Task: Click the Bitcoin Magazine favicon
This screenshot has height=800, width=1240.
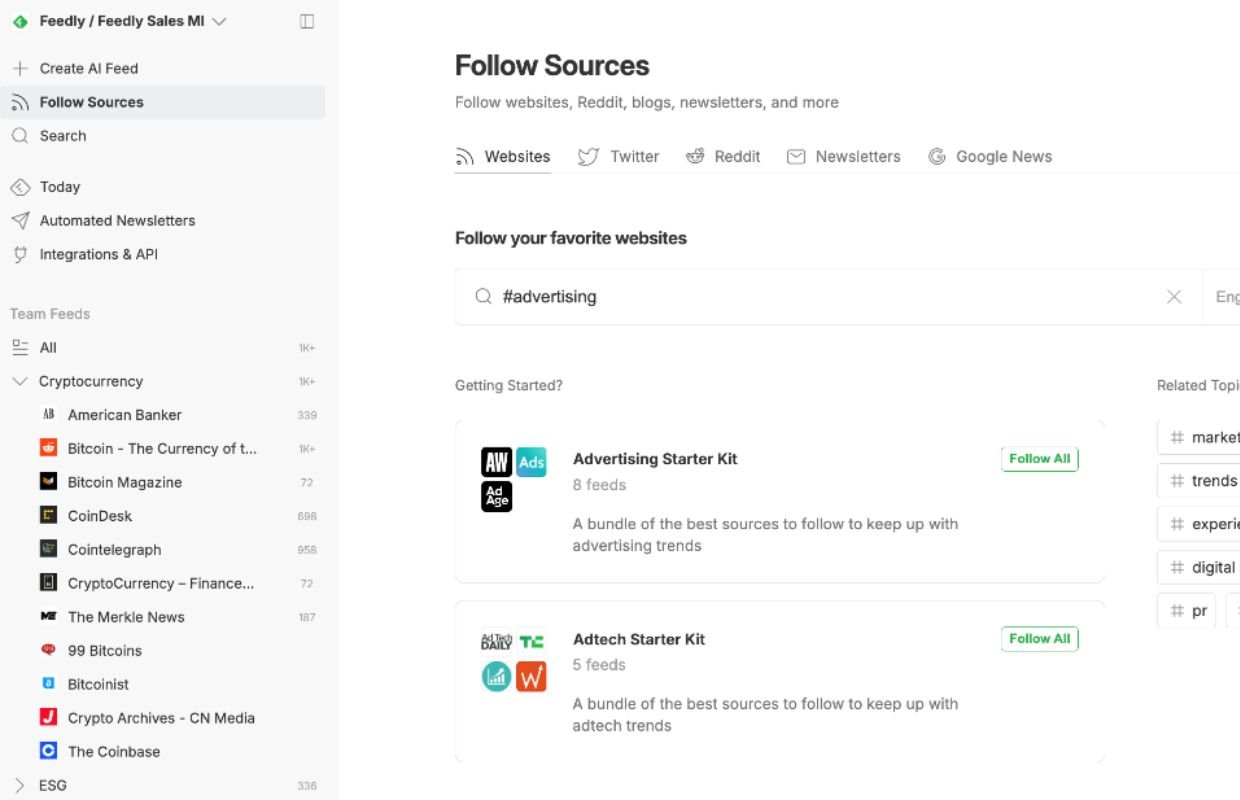Action: pyautogui.click(x=48, y=482)
